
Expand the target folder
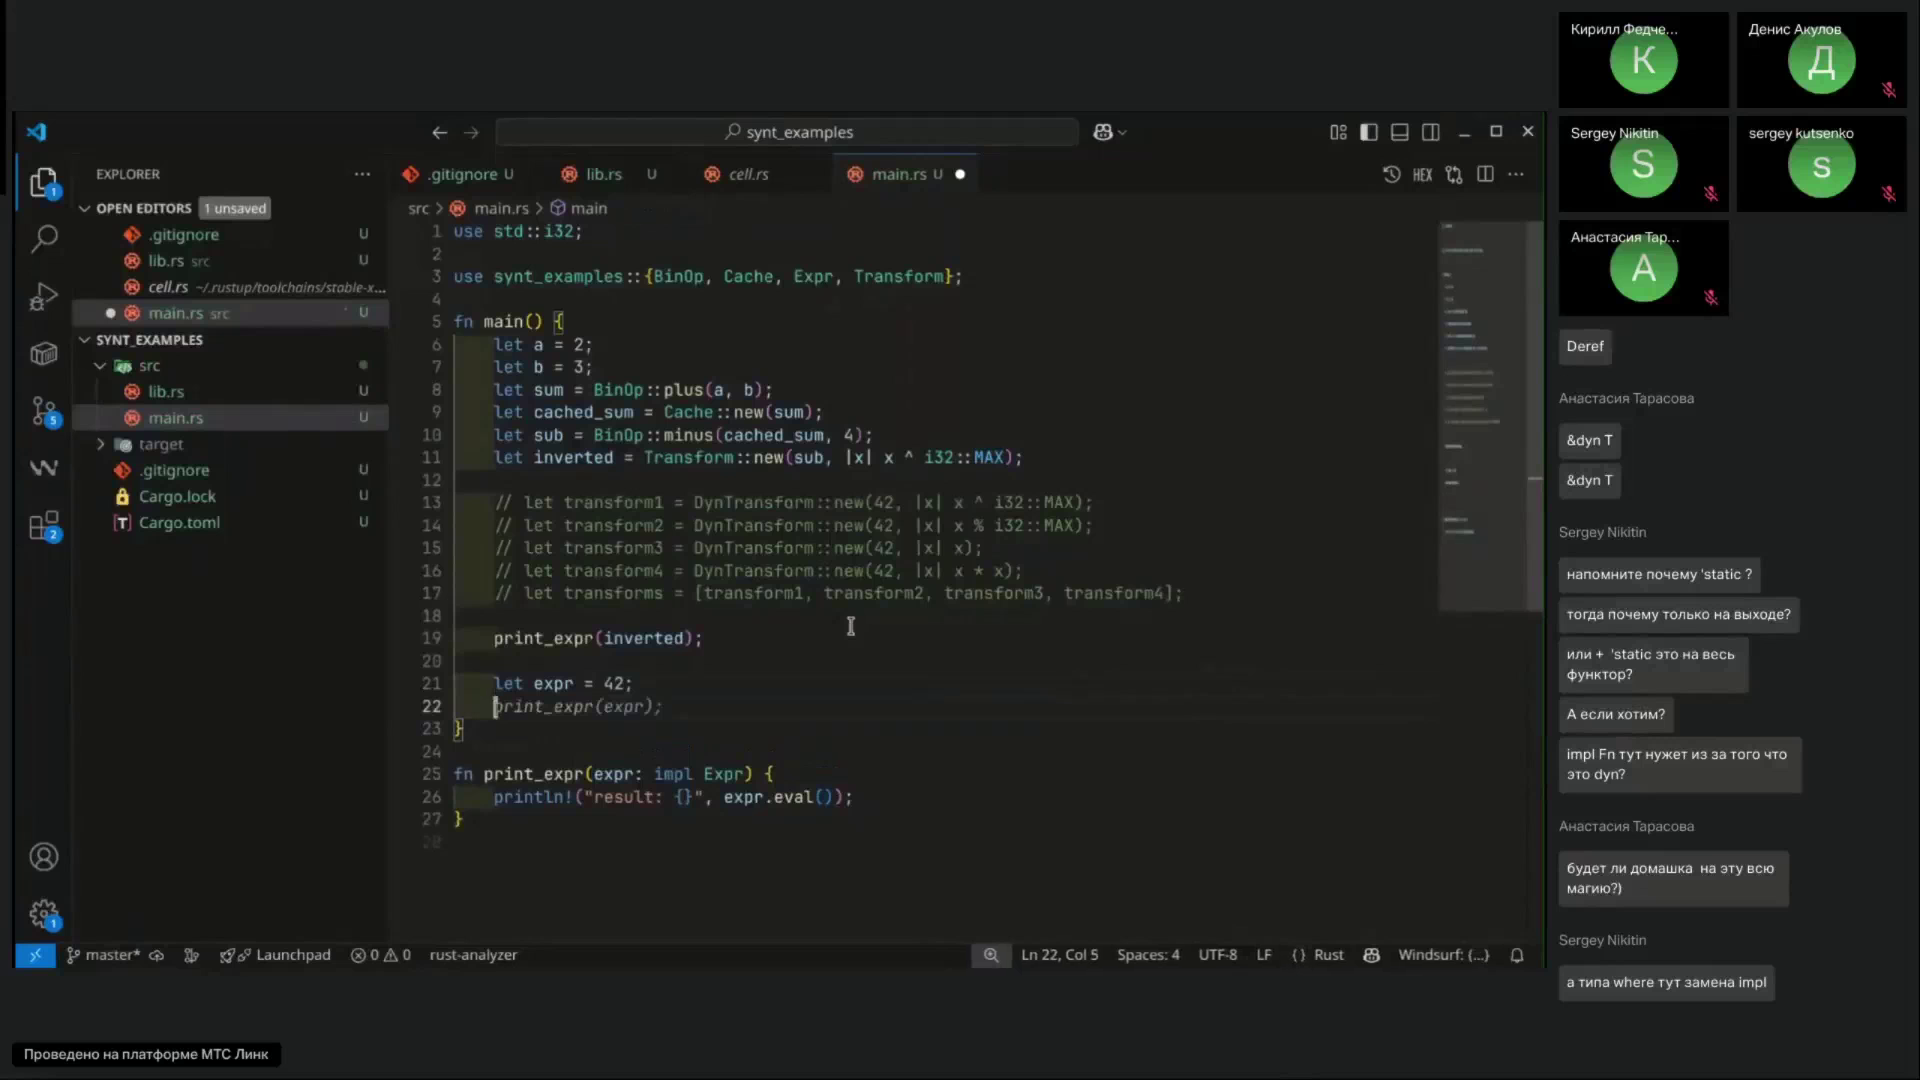160,444
